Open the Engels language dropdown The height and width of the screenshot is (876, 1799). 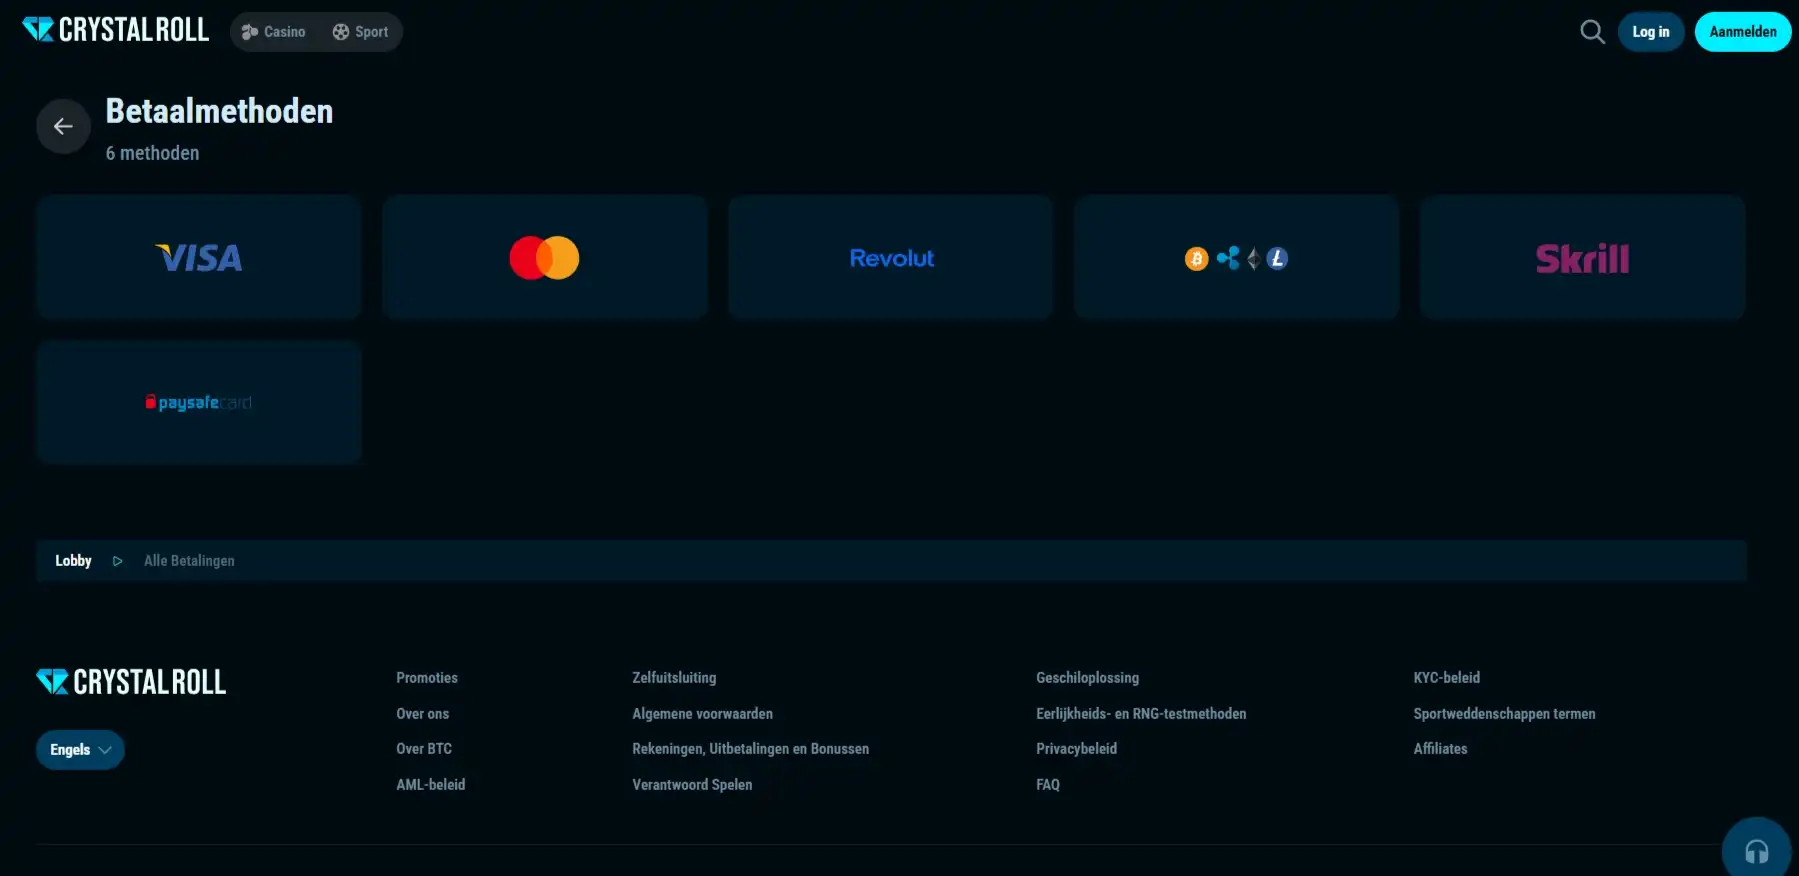pyautogui.click(x=80, y=750)
